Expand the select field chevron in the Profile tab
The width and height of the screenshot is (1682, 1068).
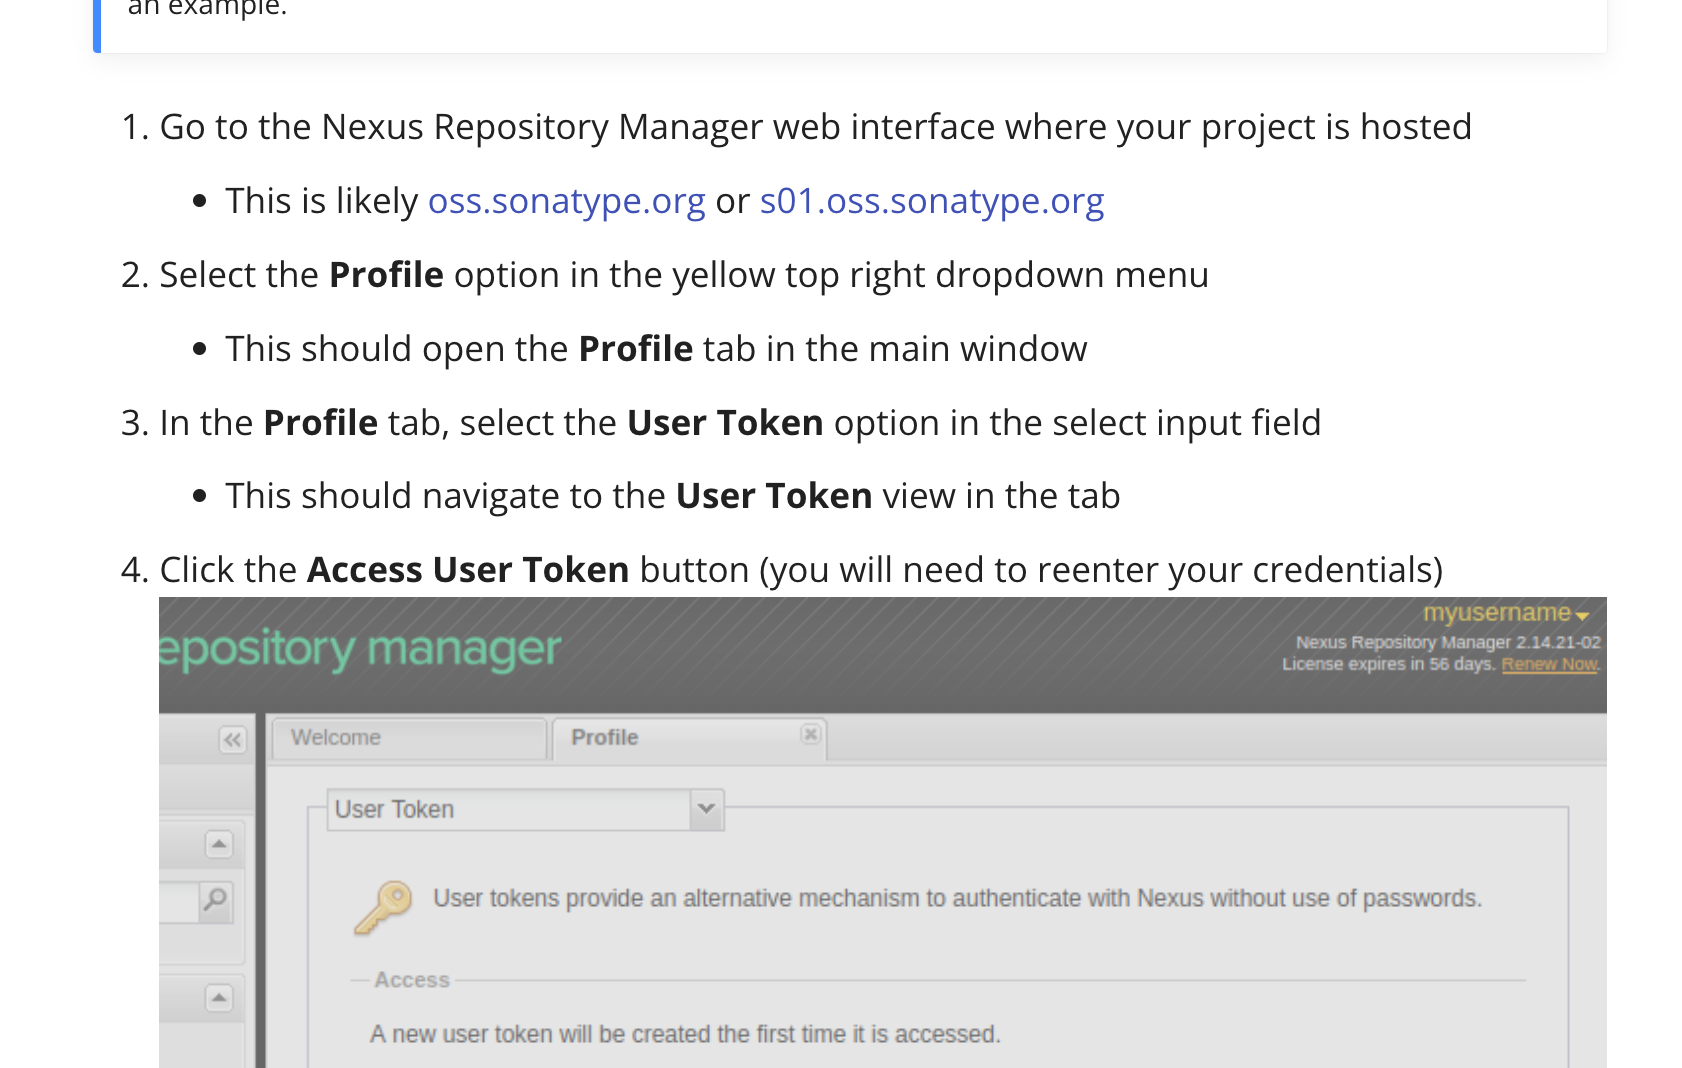coord(707,809)
